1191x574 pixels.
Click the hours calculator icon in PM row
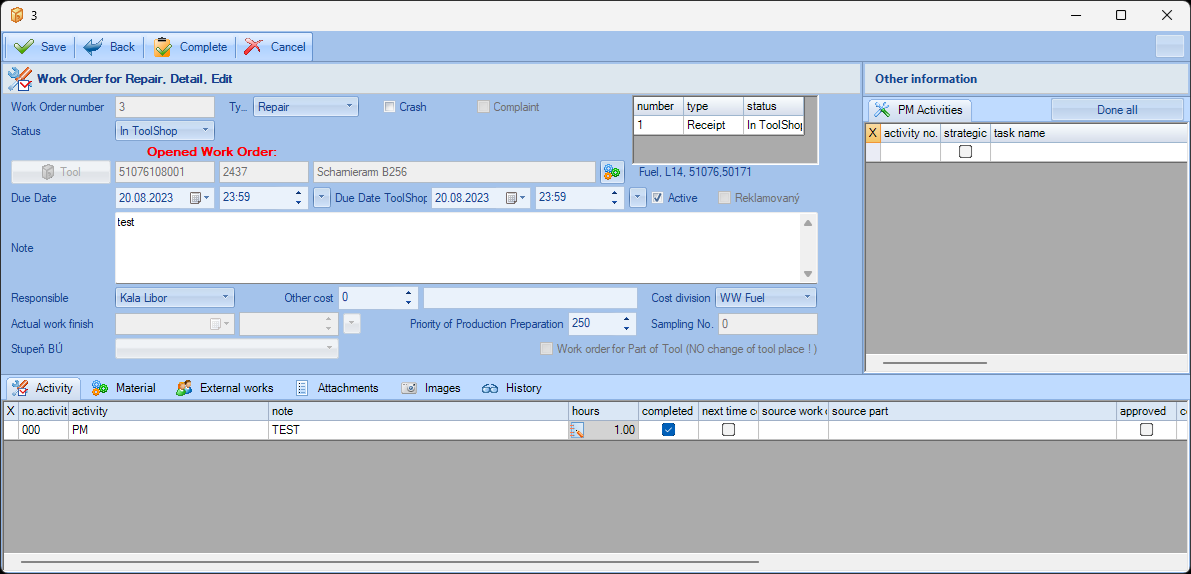pyautogui.click(x=577, y=430)
